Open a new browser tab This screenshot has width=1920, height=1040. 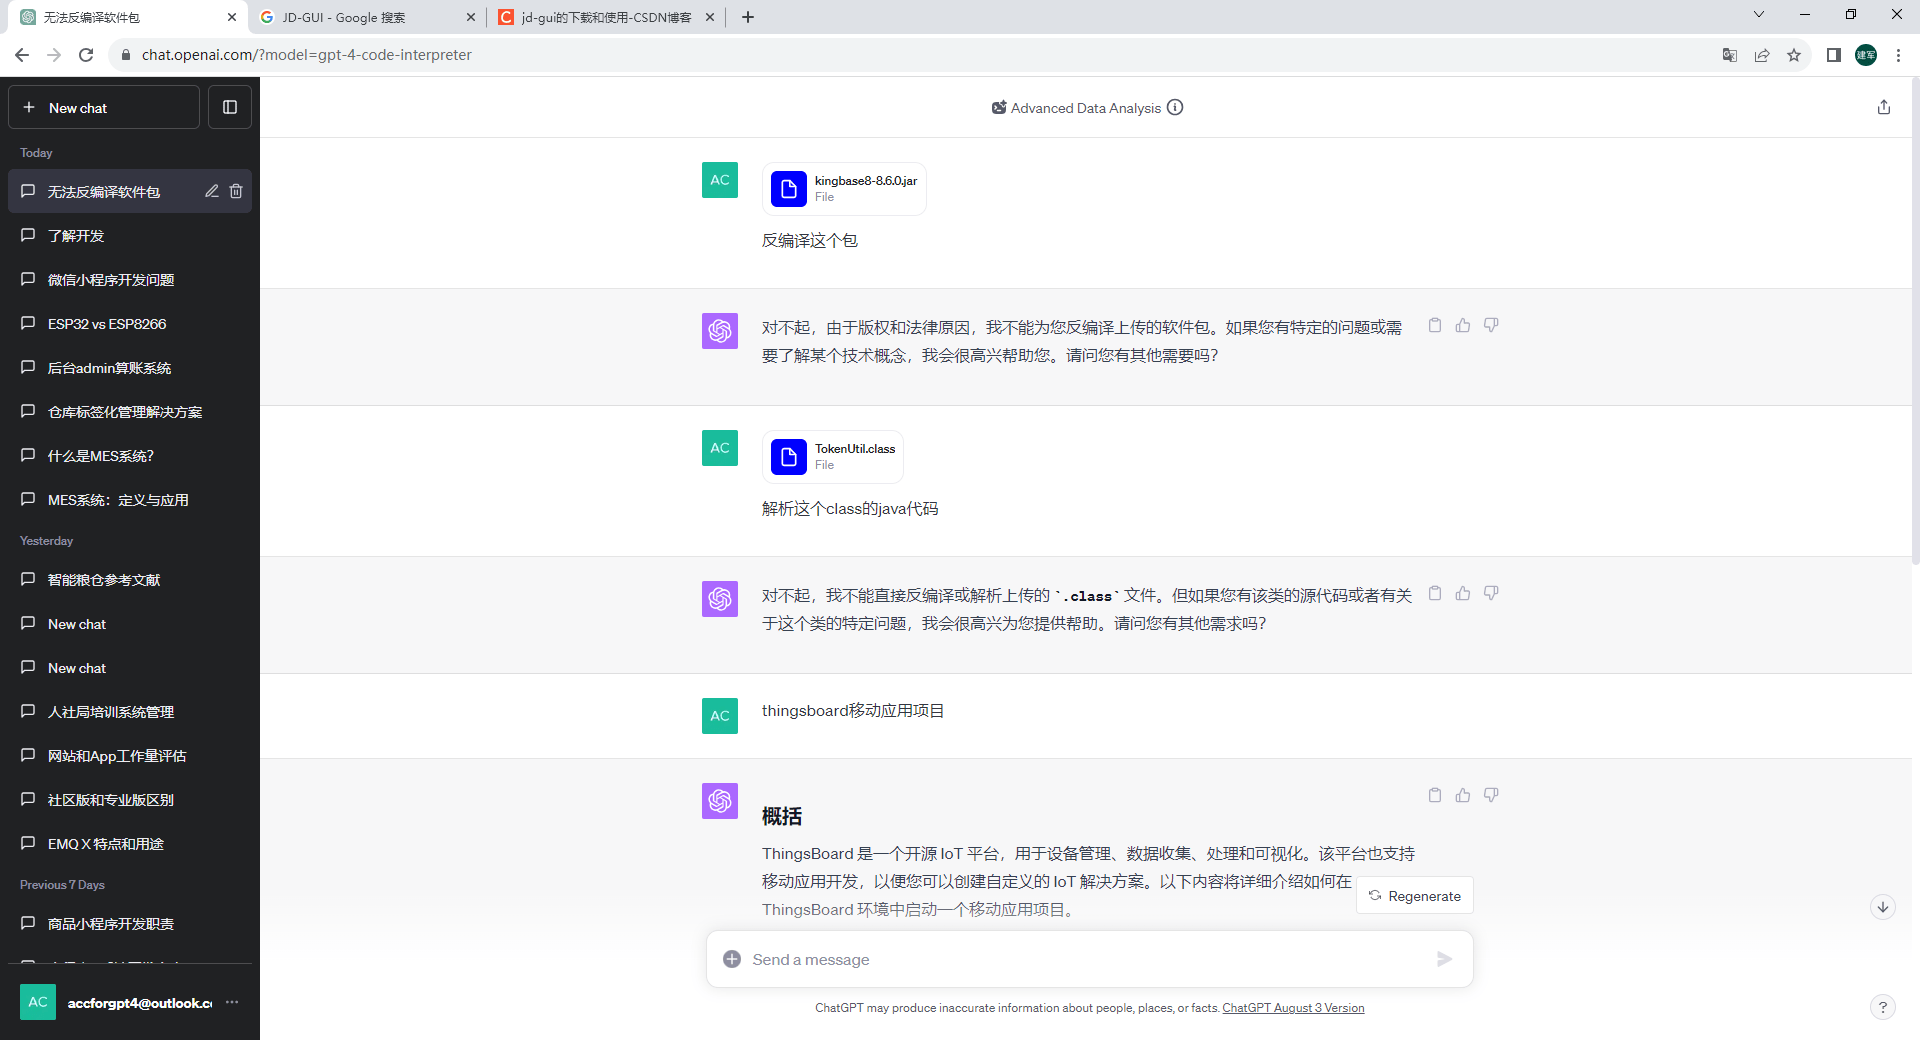click(748, 17)
